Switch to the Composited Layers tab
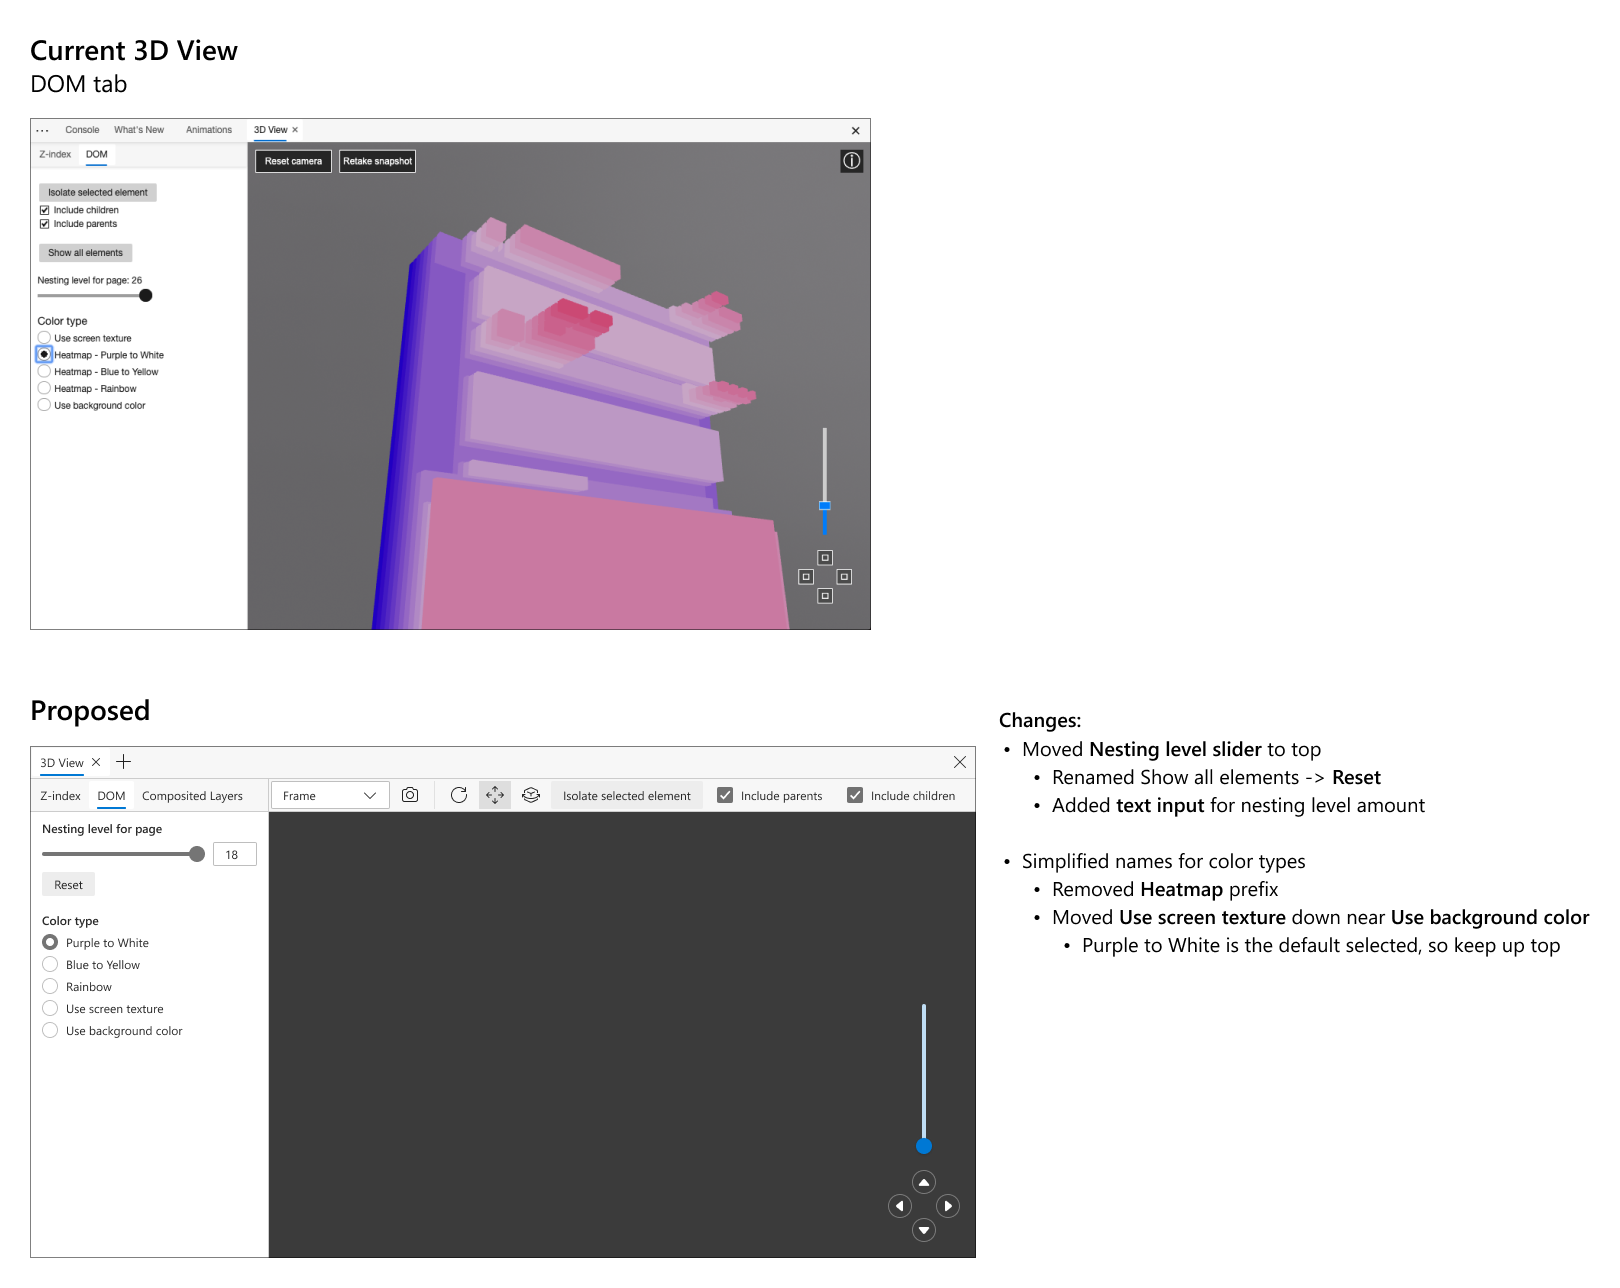 (192, 796)
